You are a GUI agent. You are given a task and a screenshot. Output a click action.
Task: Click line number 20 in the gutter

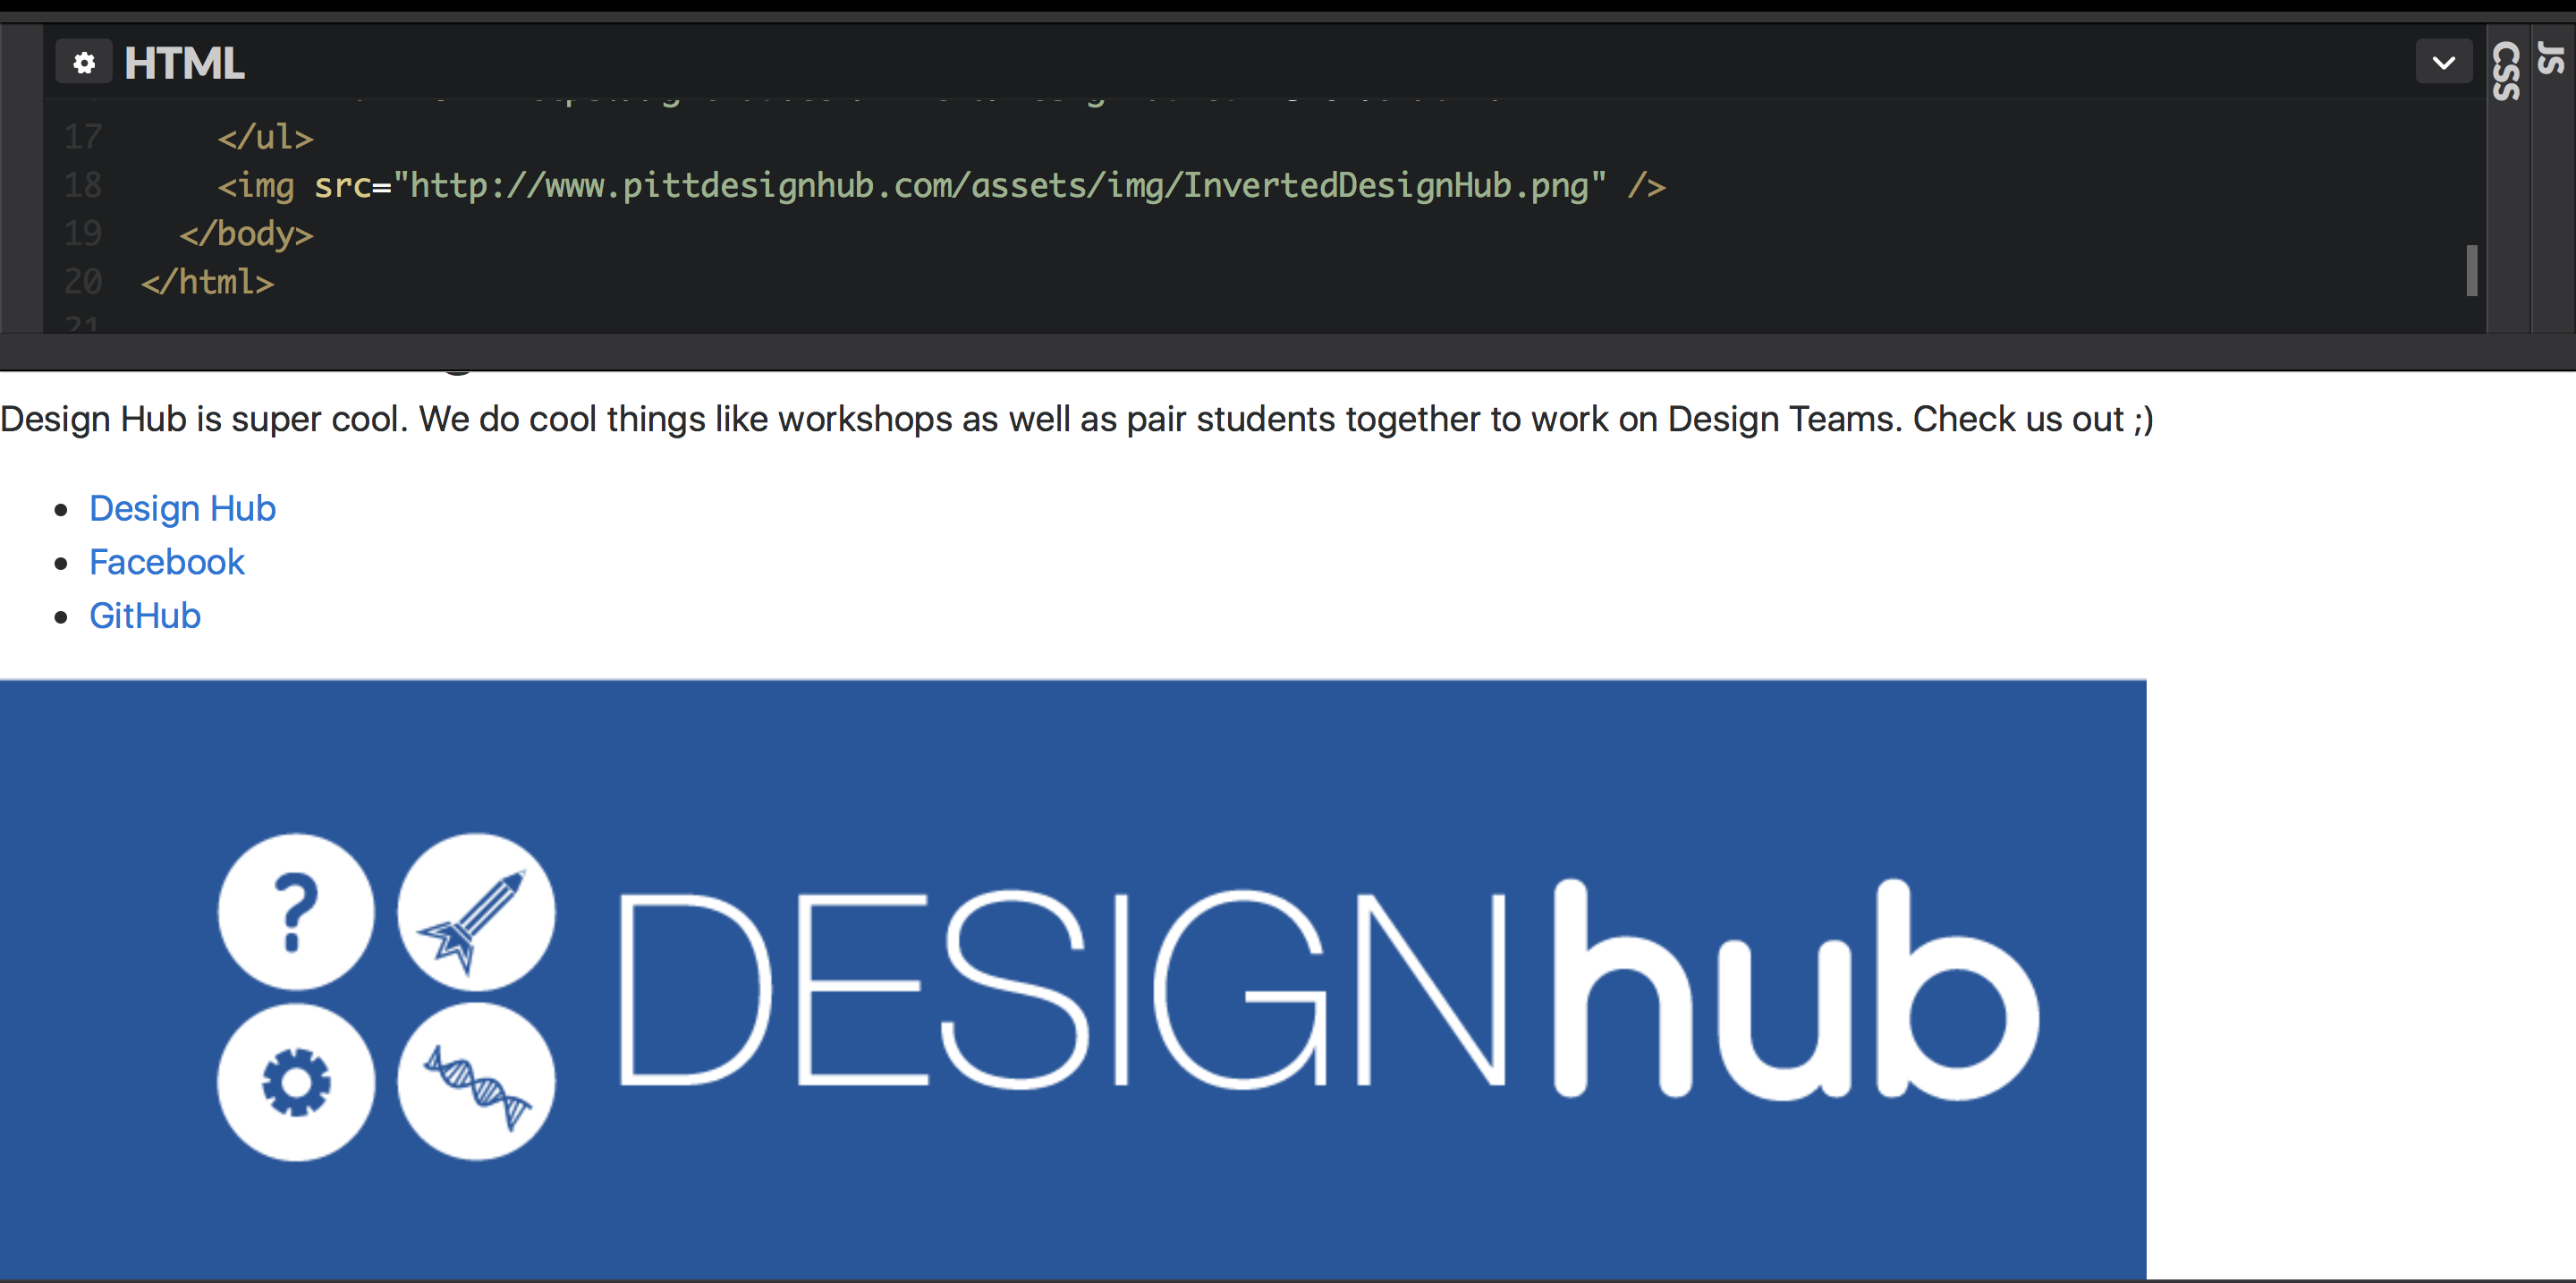[x=83, y=282]
